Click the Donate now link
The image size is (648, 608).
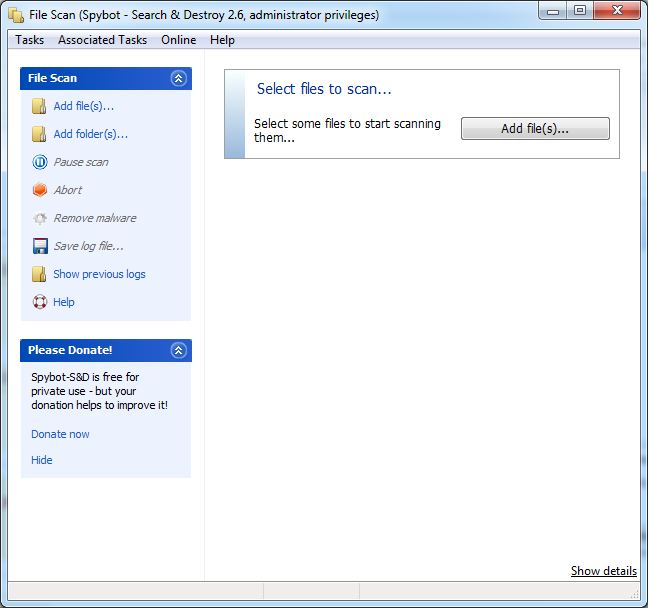(x=60, y=434)
